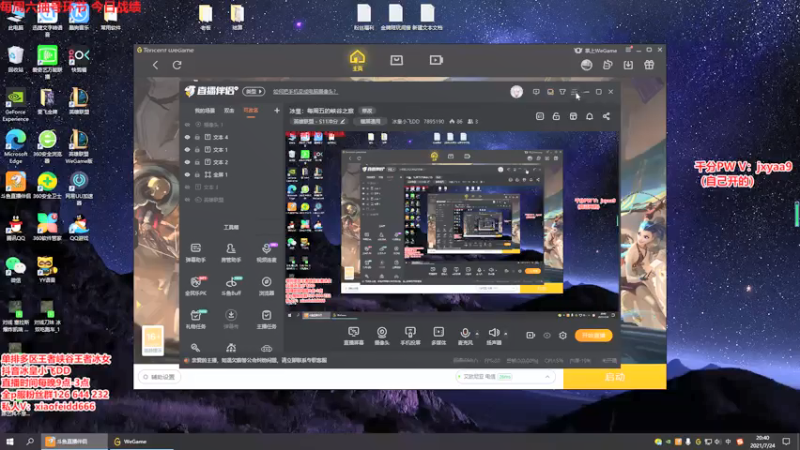Open the WeGame gift box icon
800x450 pixels.
coord(649,65)
